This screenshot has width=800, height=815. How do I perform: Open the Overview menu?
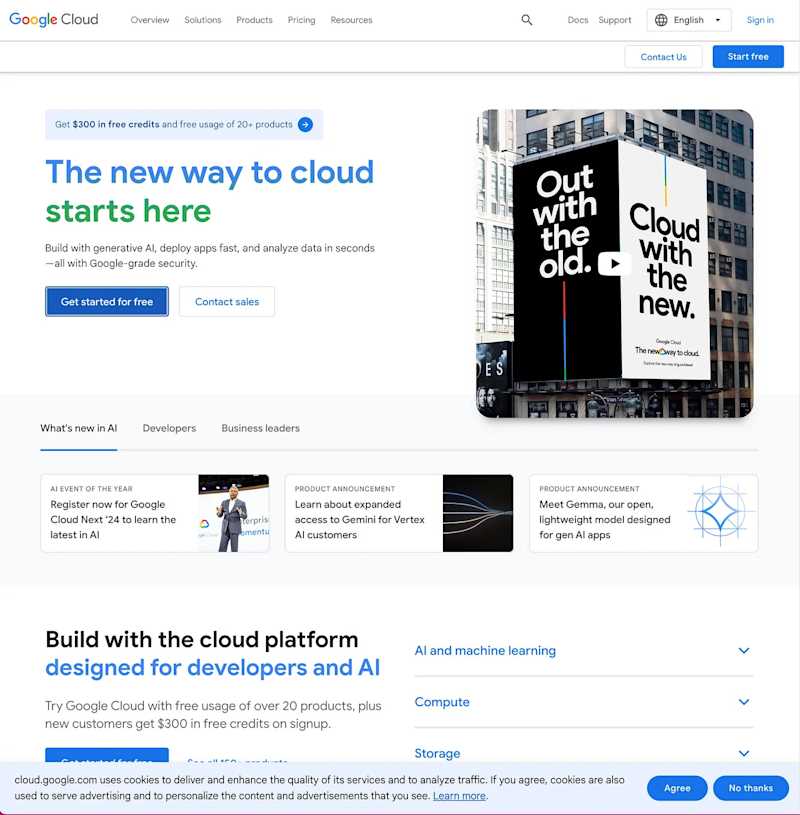[x=150, y=20]
